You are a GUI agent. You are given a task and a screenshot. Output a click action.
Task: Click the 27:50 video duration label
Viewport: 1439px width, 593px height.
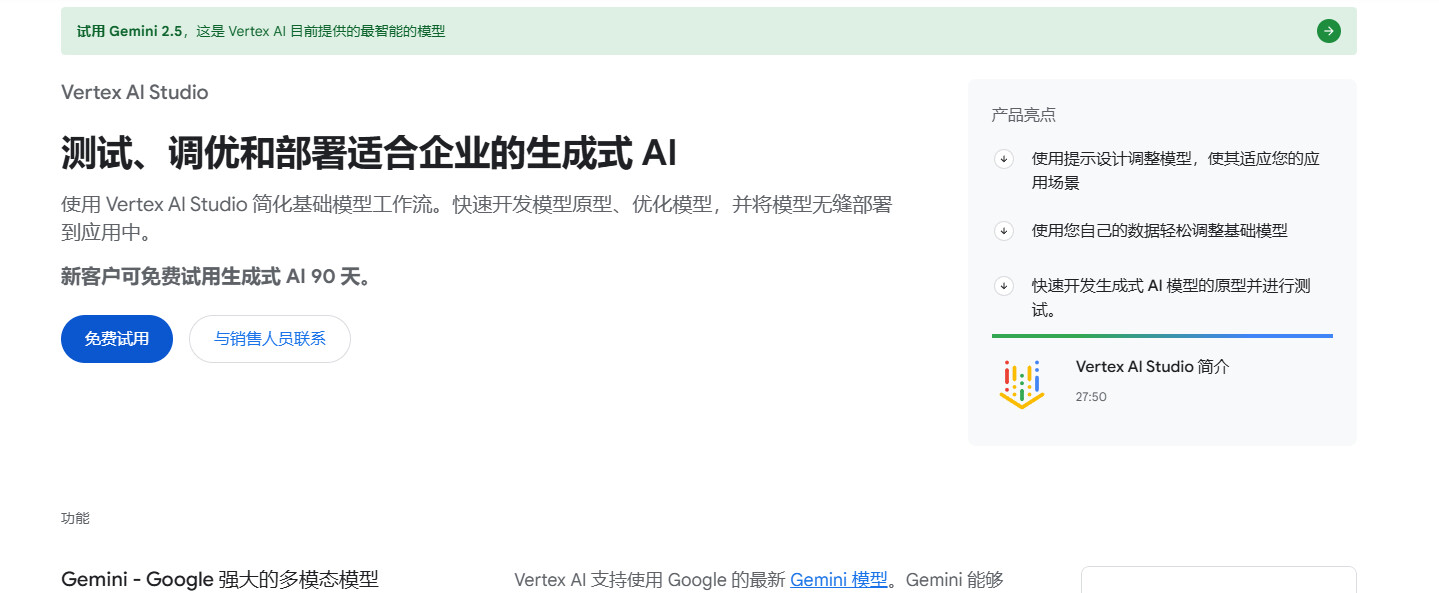coord(1091,397)
